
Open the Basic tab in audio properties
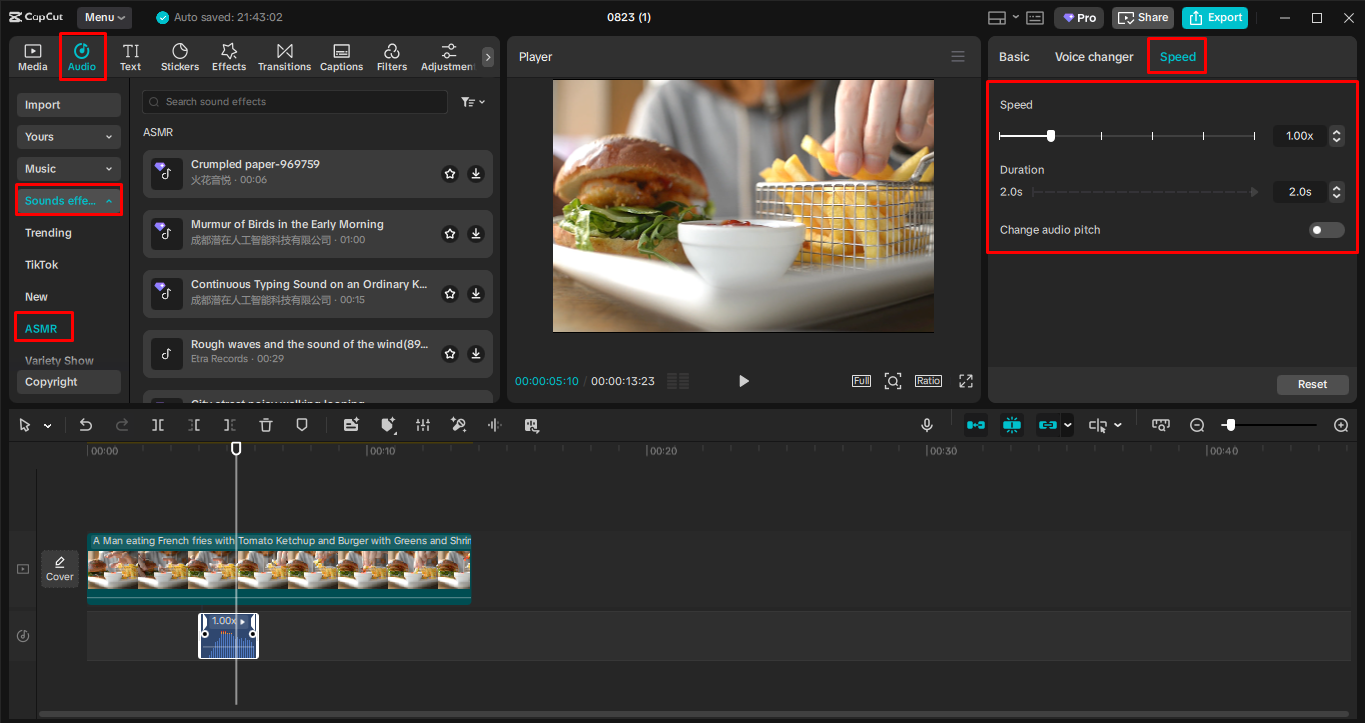point(1014,57)
